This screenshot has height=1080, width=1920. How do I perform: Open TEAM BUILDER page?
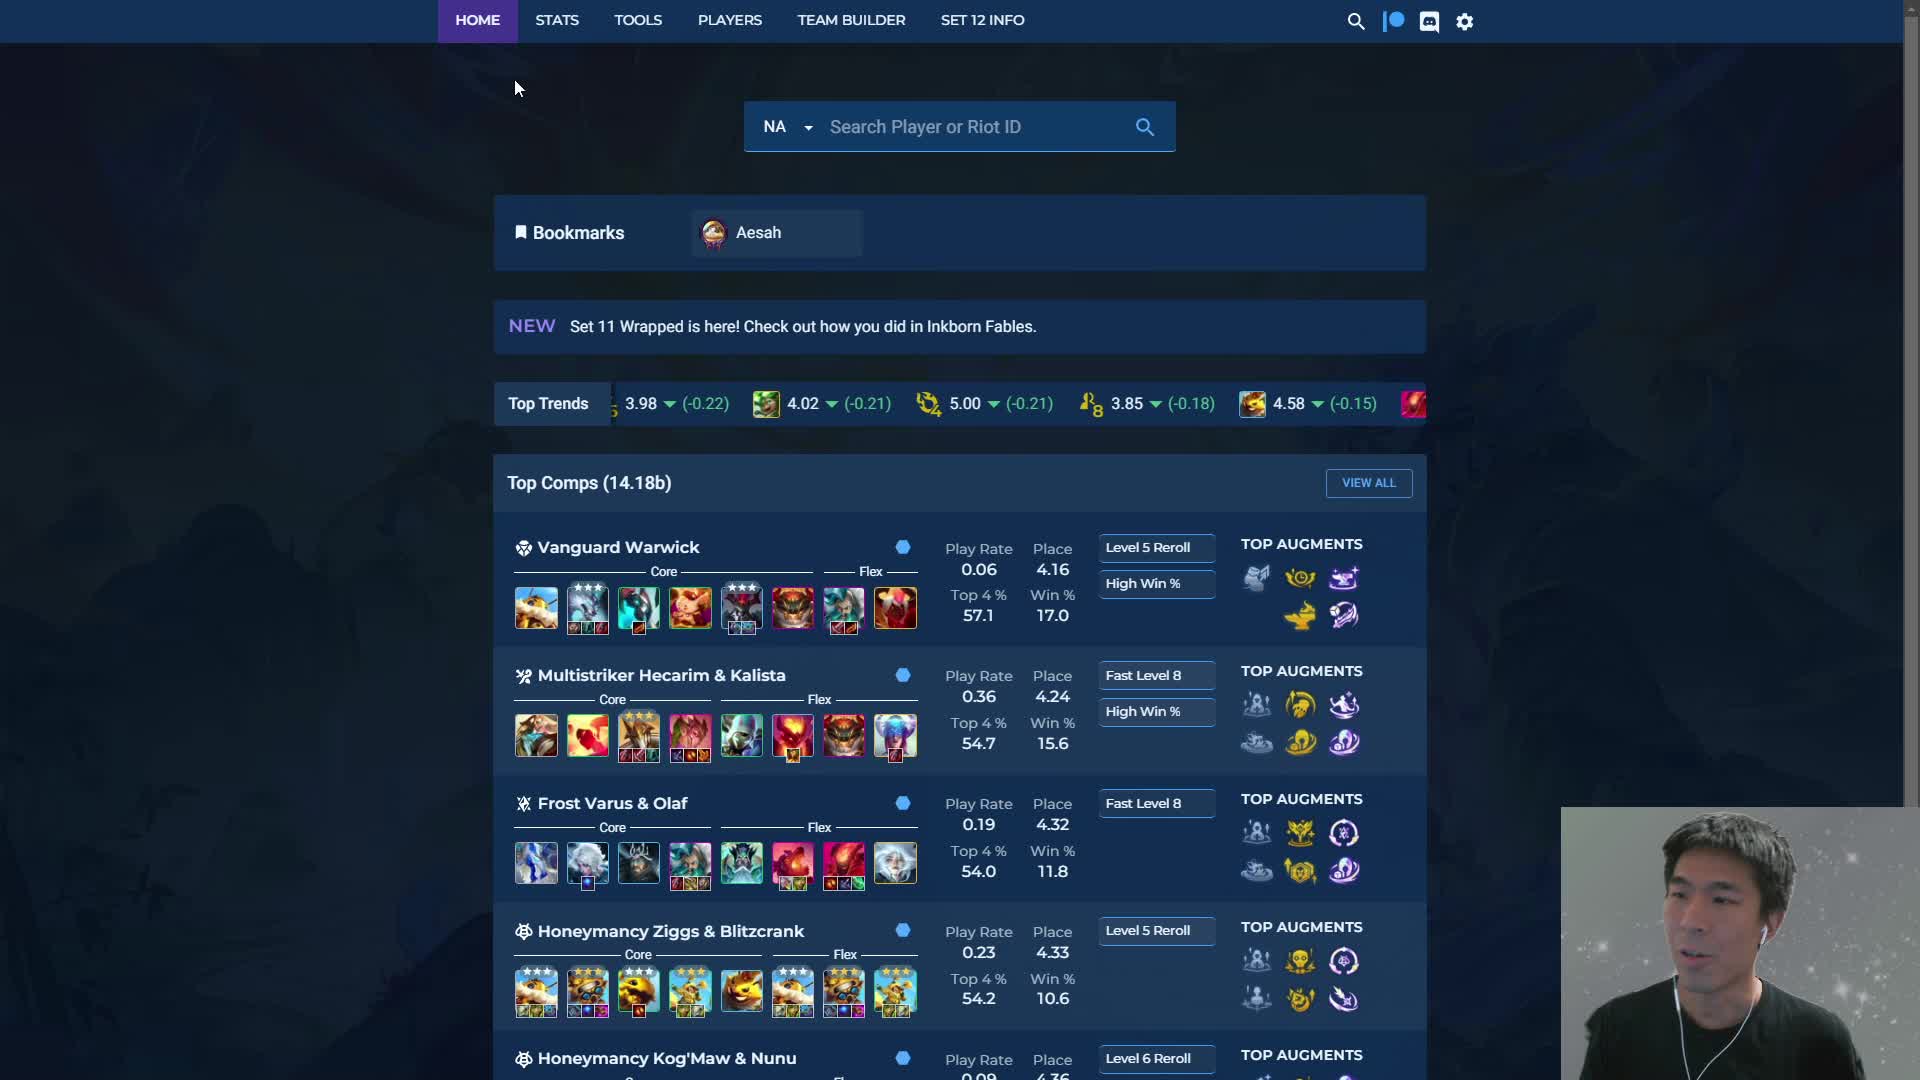coord(851,20)
